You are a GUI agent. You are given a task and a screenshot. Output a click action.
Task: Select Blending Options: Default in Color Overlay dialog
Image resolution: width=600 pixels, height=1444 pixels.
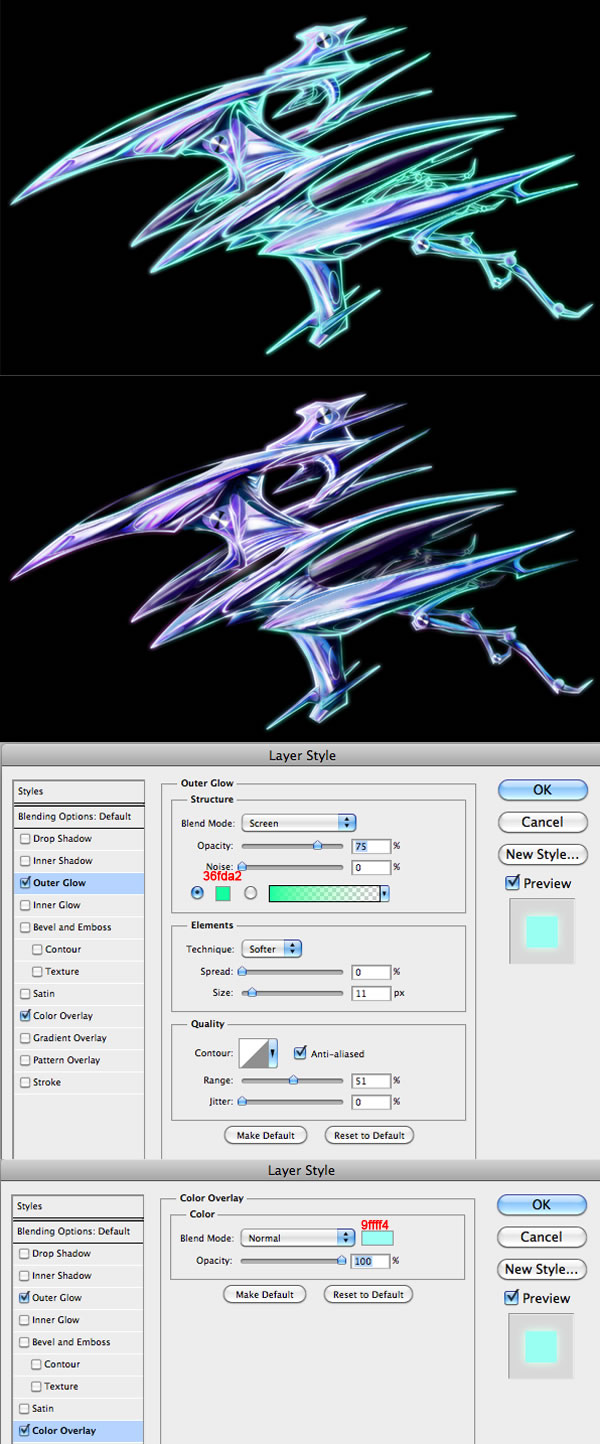click(79, 1231)
